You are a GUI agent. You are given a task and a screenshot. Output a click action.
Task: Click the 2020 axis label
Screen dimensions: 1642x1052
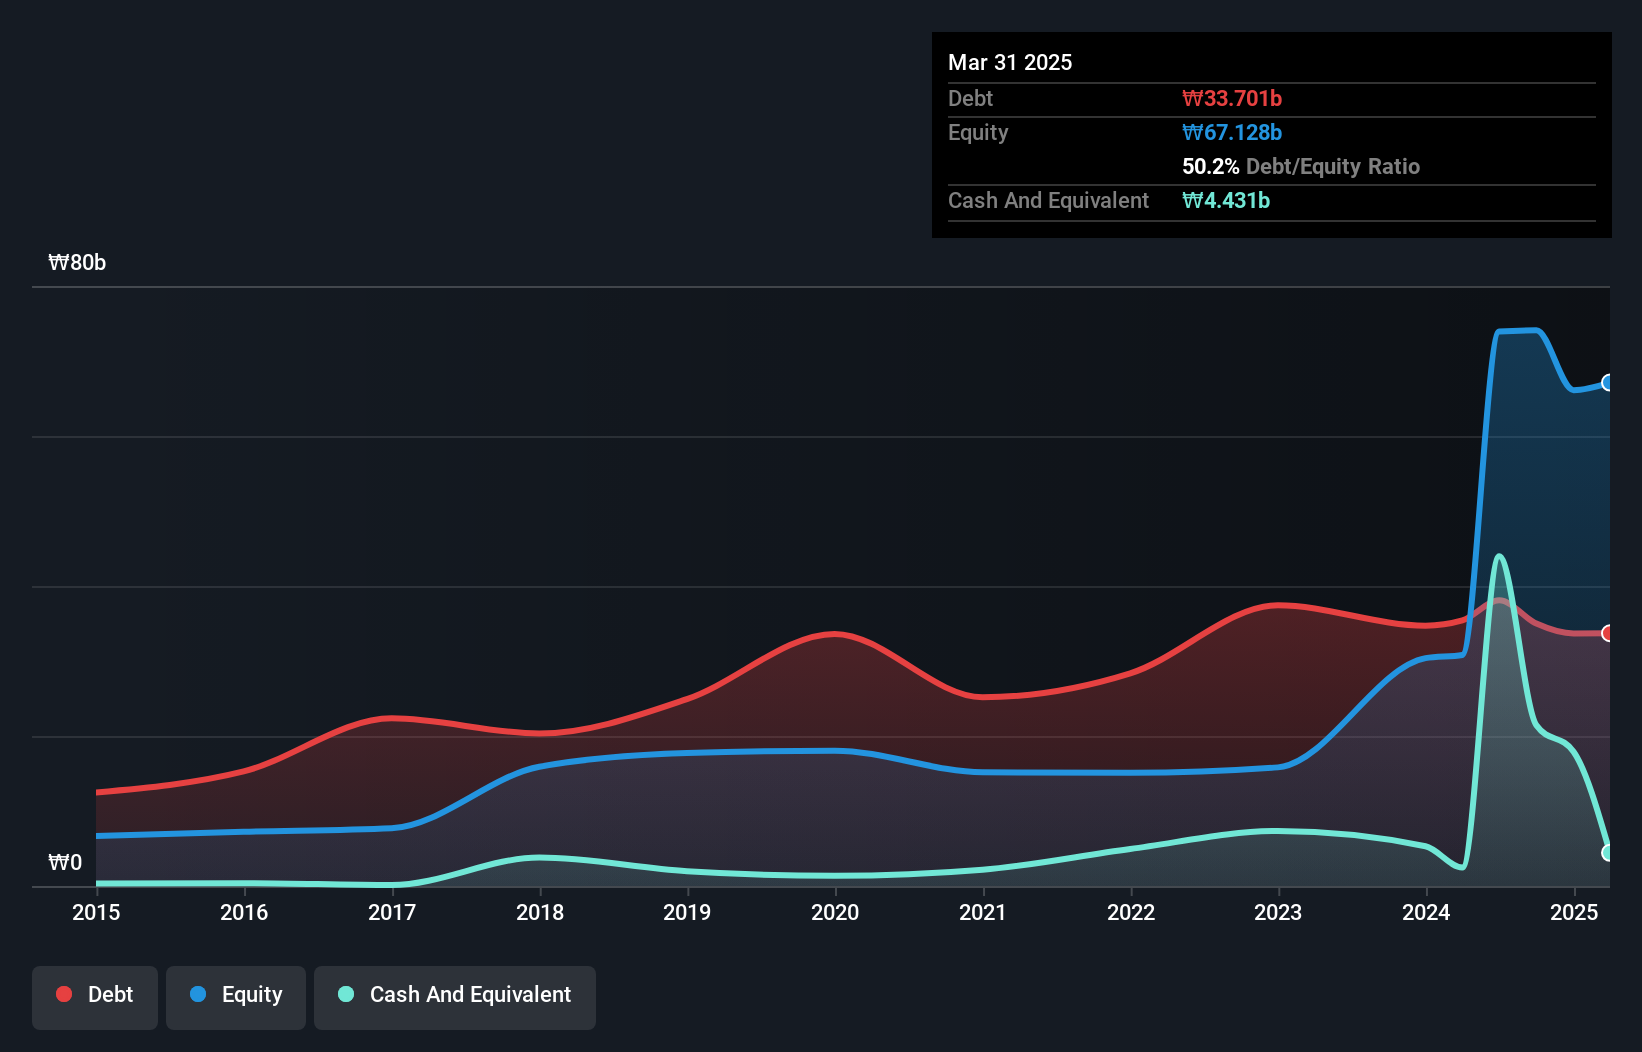[835, 912]
